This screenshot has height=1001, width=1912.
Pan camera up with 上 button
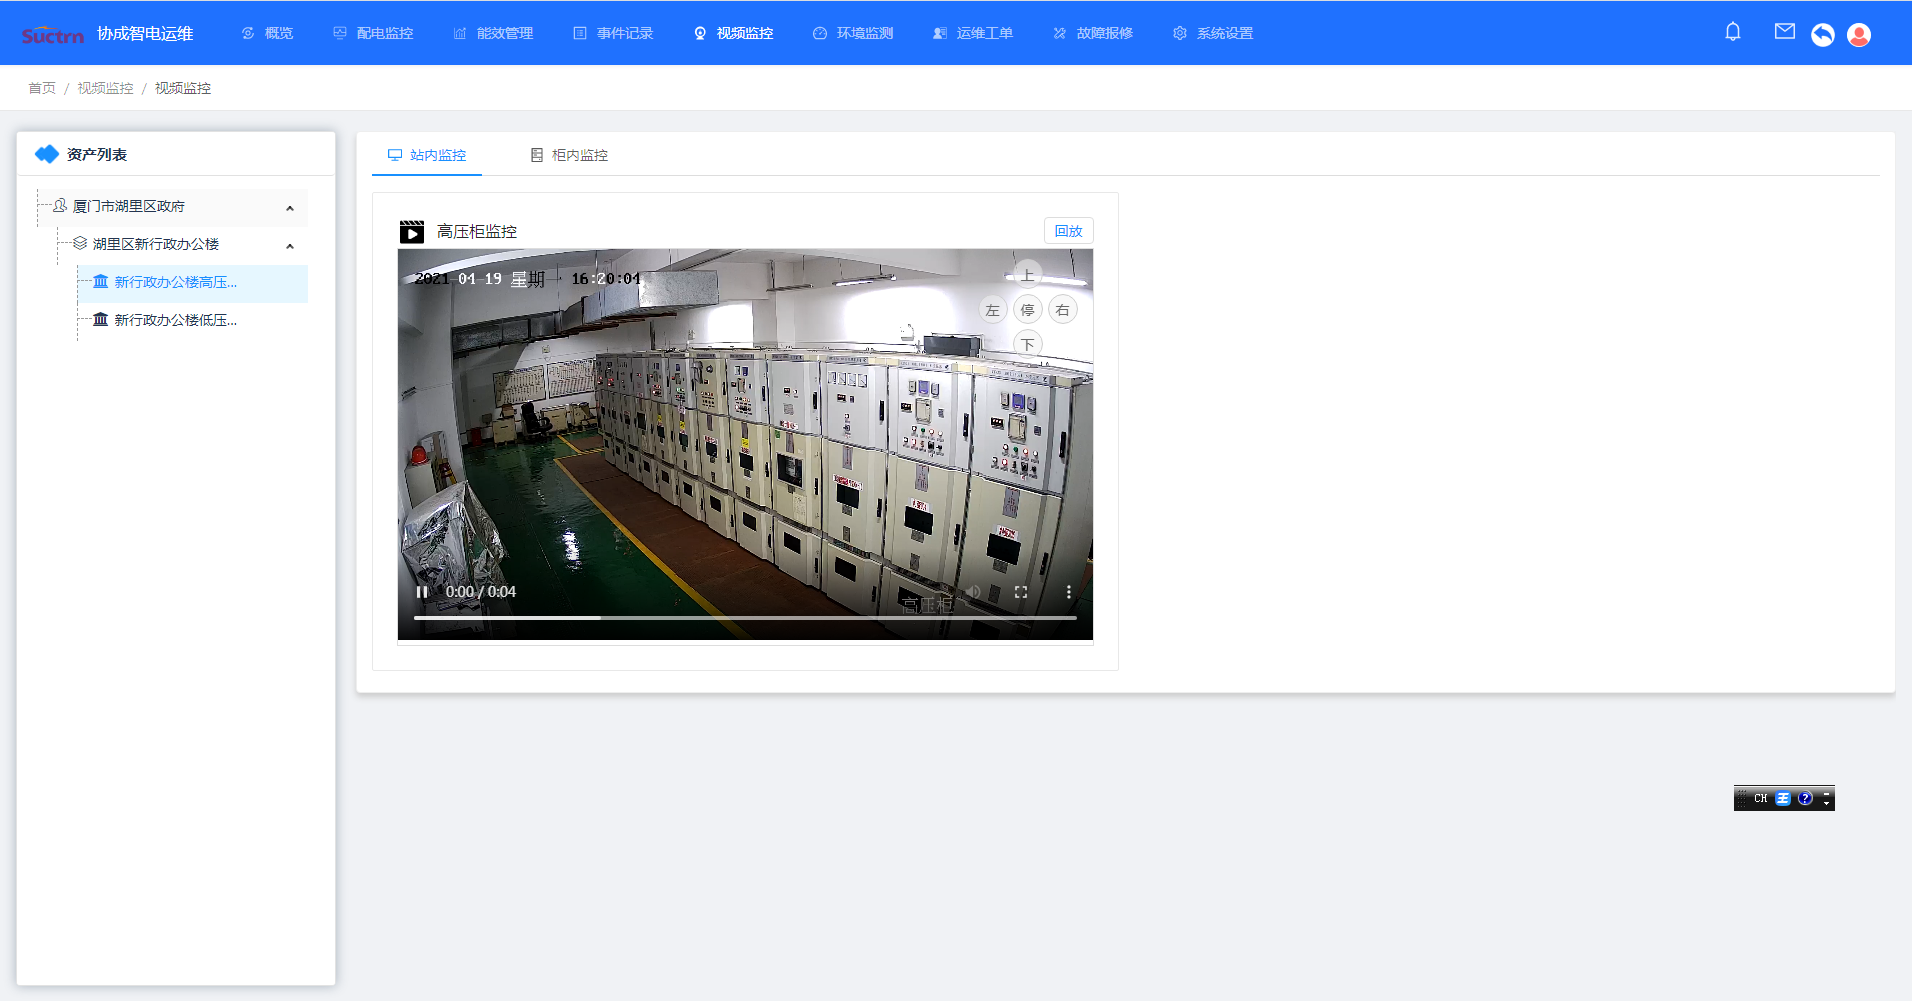[x=1027, y=275]
